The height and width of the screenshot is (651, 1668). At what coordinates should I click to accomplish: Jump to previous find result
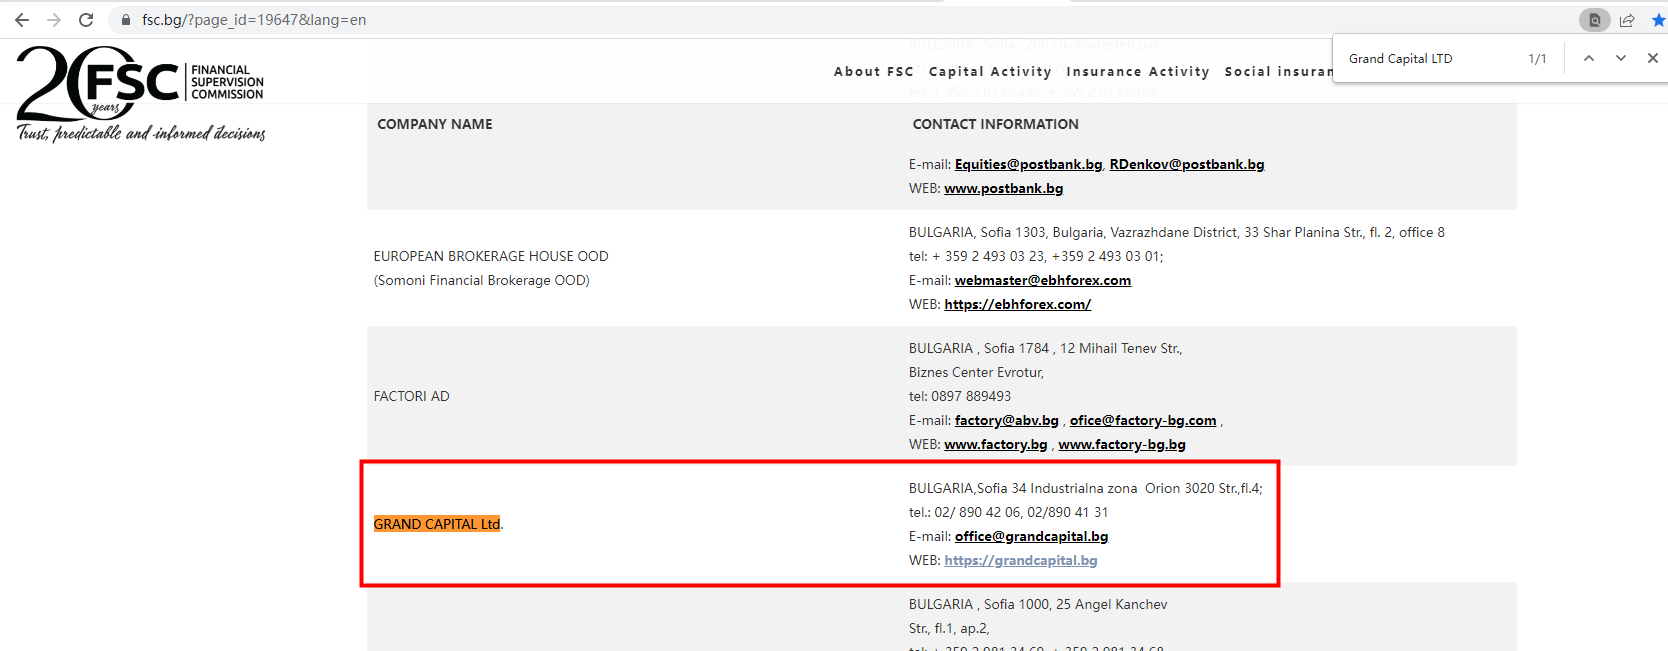1589,58
